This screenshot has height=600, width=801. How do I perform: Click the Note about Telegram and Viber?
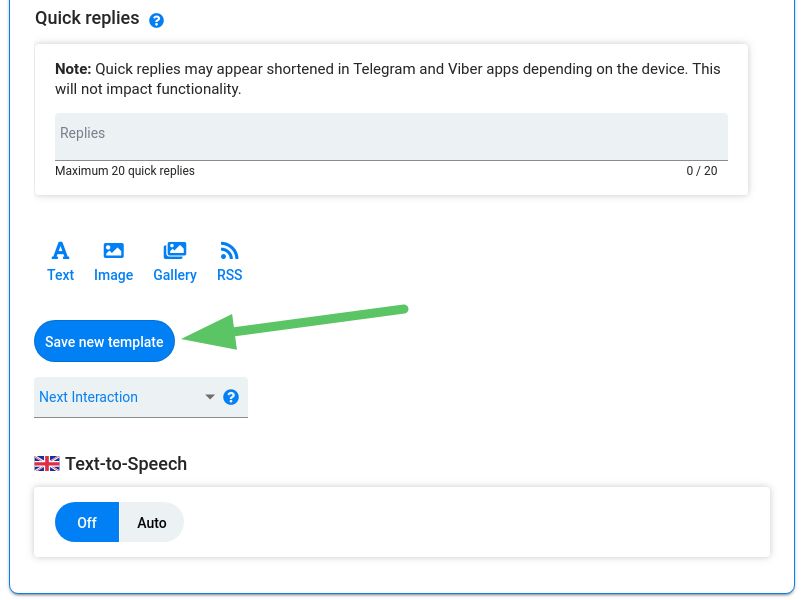point(388,79)
